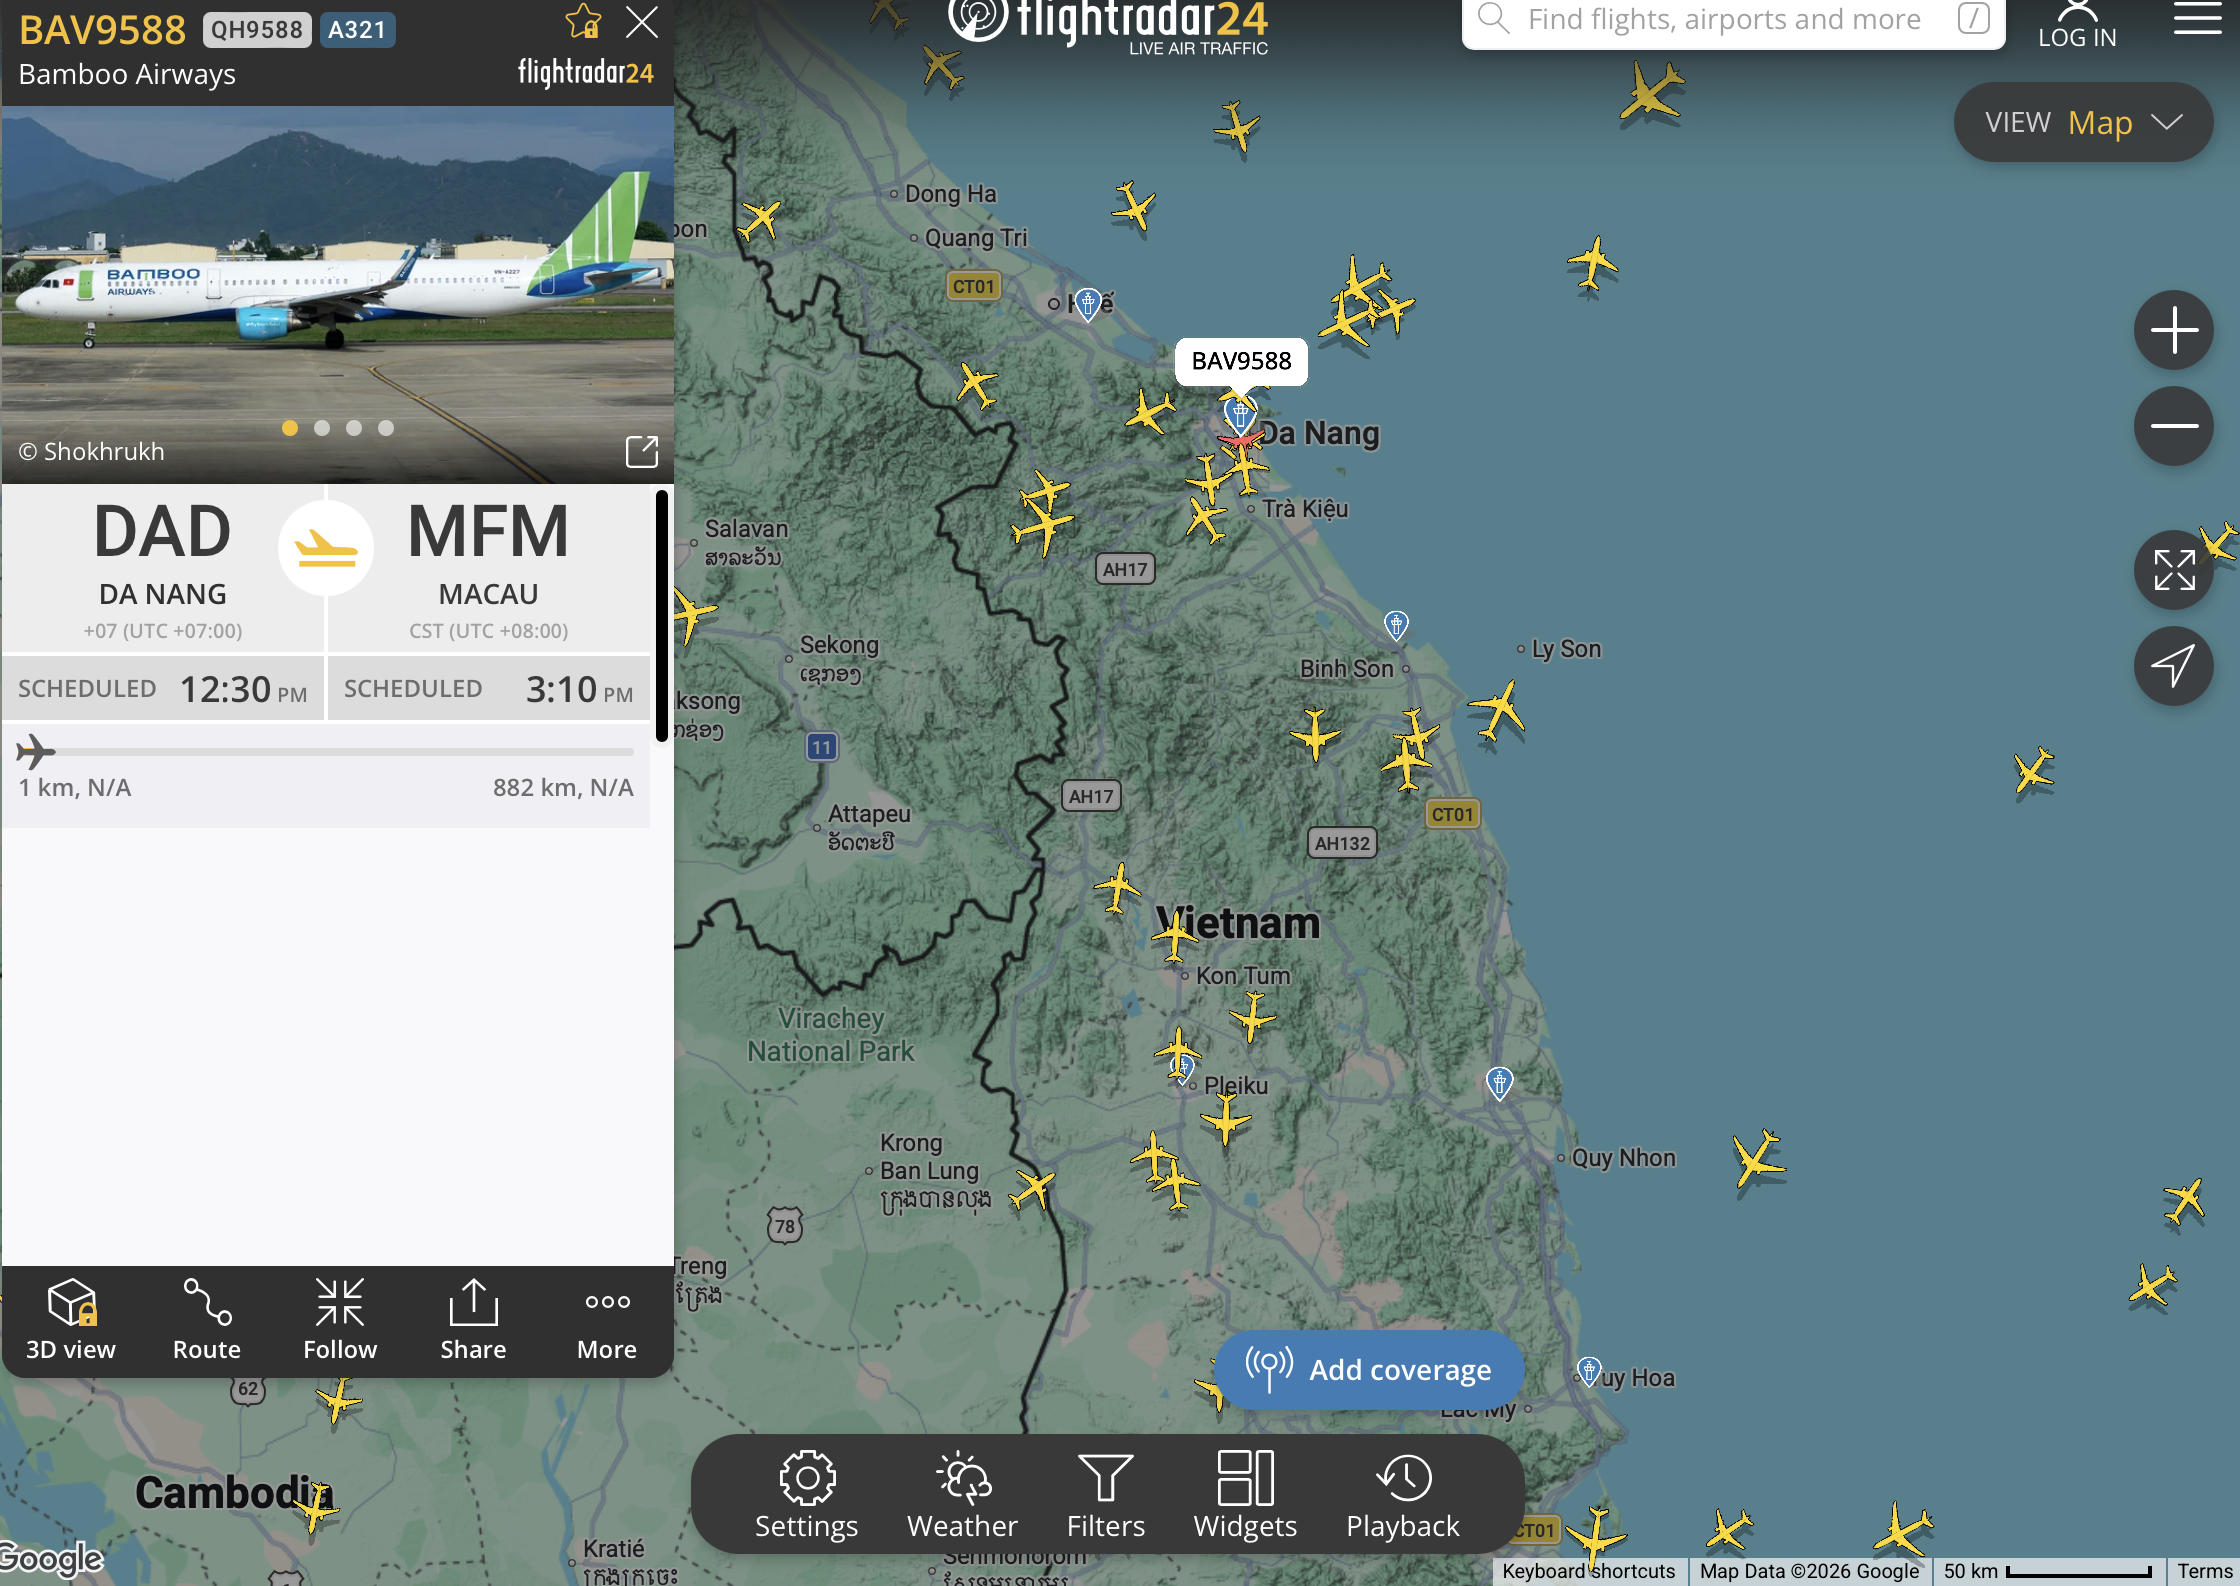This screenshot has height=1586, width=2240.
Task: Expand the VIEW Map dropdown
Action: [2083, 122]
